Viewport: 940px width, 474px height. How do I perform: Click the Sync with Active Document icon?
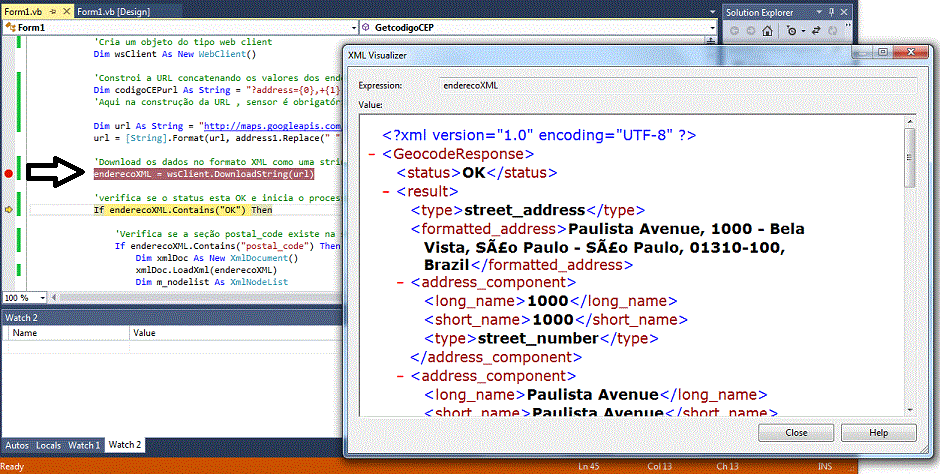click(817, 31)
